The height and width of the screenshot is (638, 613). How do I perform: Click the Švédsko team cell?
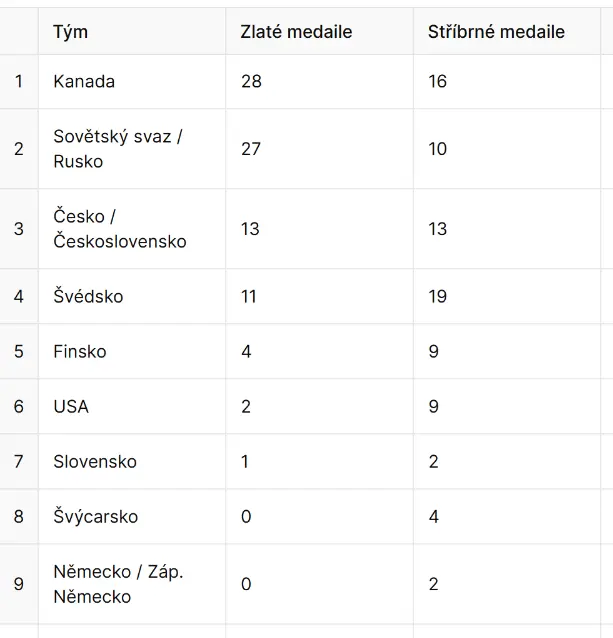pos(132,296)
